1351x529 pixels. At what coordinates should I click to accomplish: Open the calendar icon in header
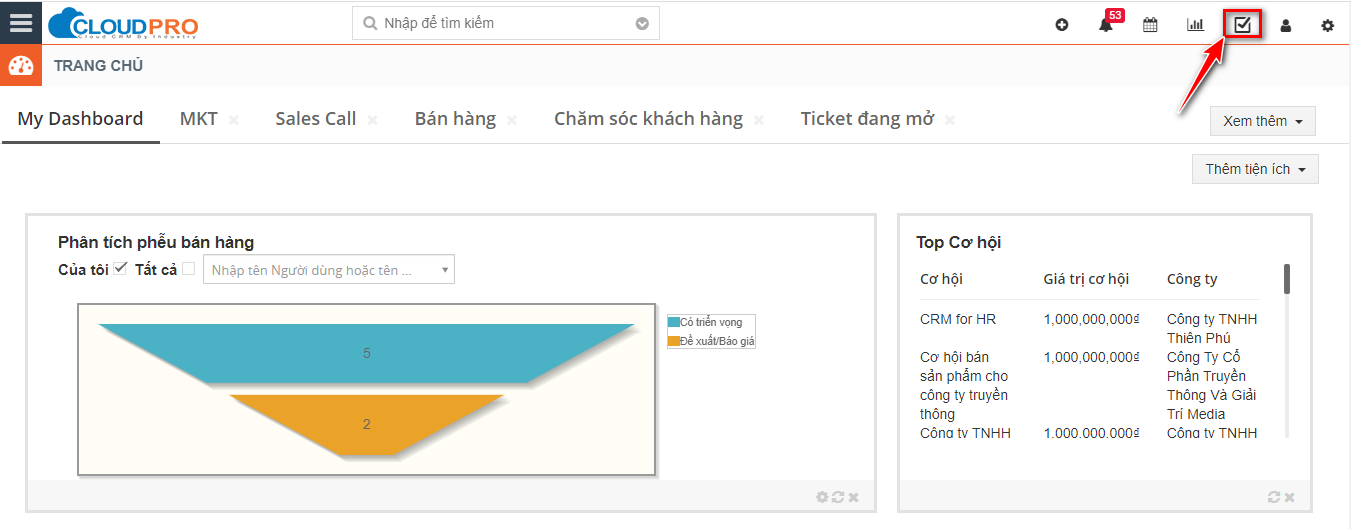[x=1150, y=25]
